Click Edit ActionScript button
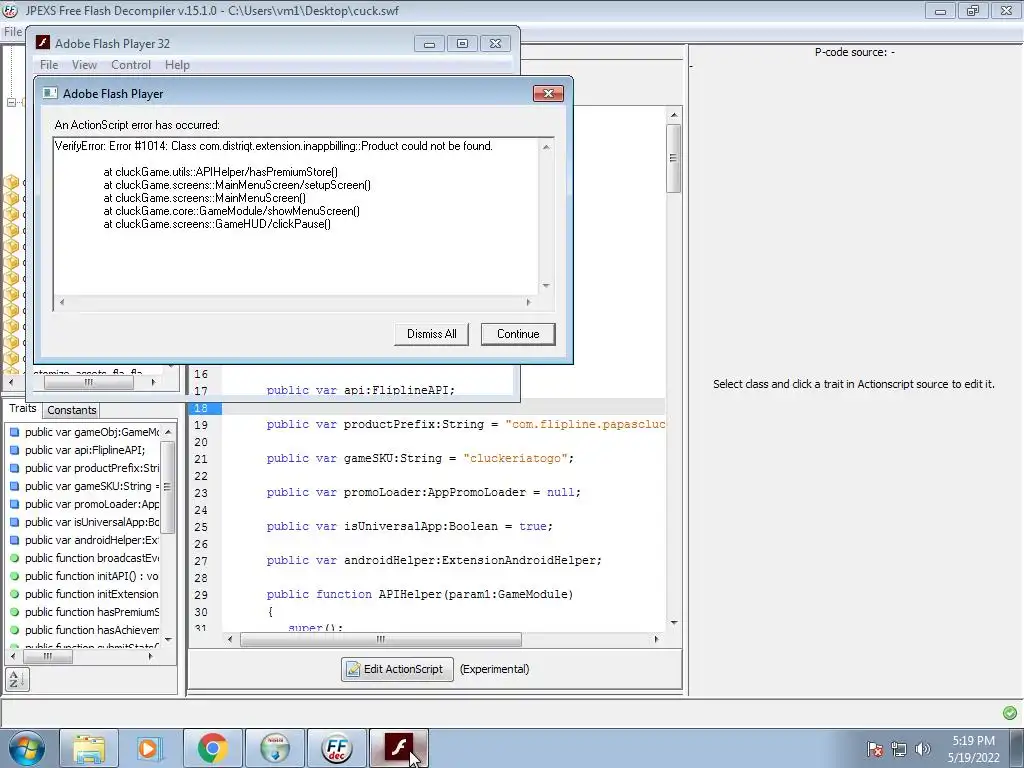1024x768 pixels. tap(397, 669)
